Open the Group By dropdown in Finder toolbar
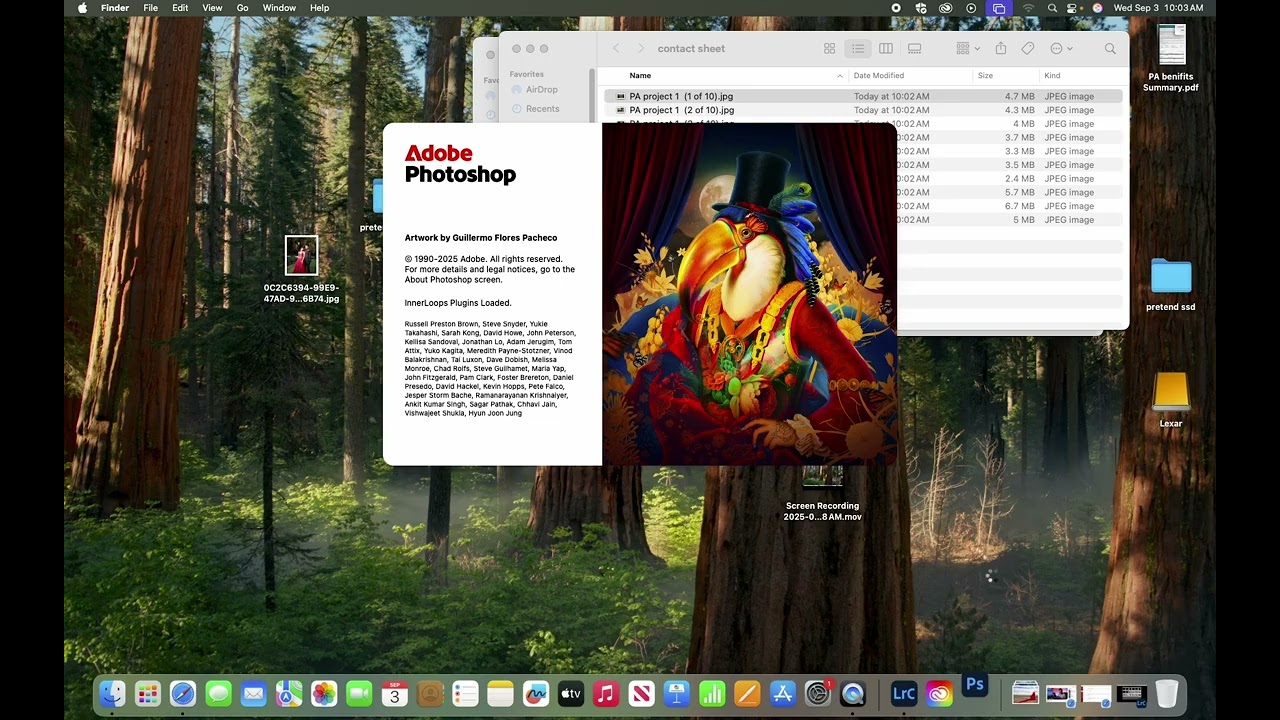Screen dimensions: 1280x720 tap(967, 49)
